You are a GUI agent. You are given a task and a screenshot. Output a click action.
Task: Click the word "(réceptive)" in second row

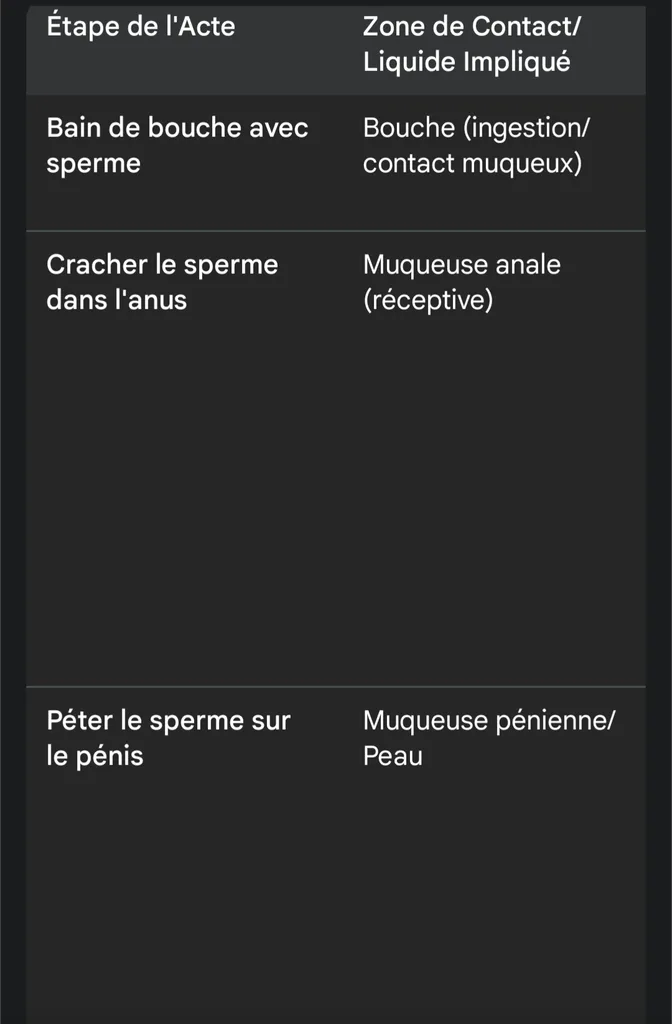point(428,300)
